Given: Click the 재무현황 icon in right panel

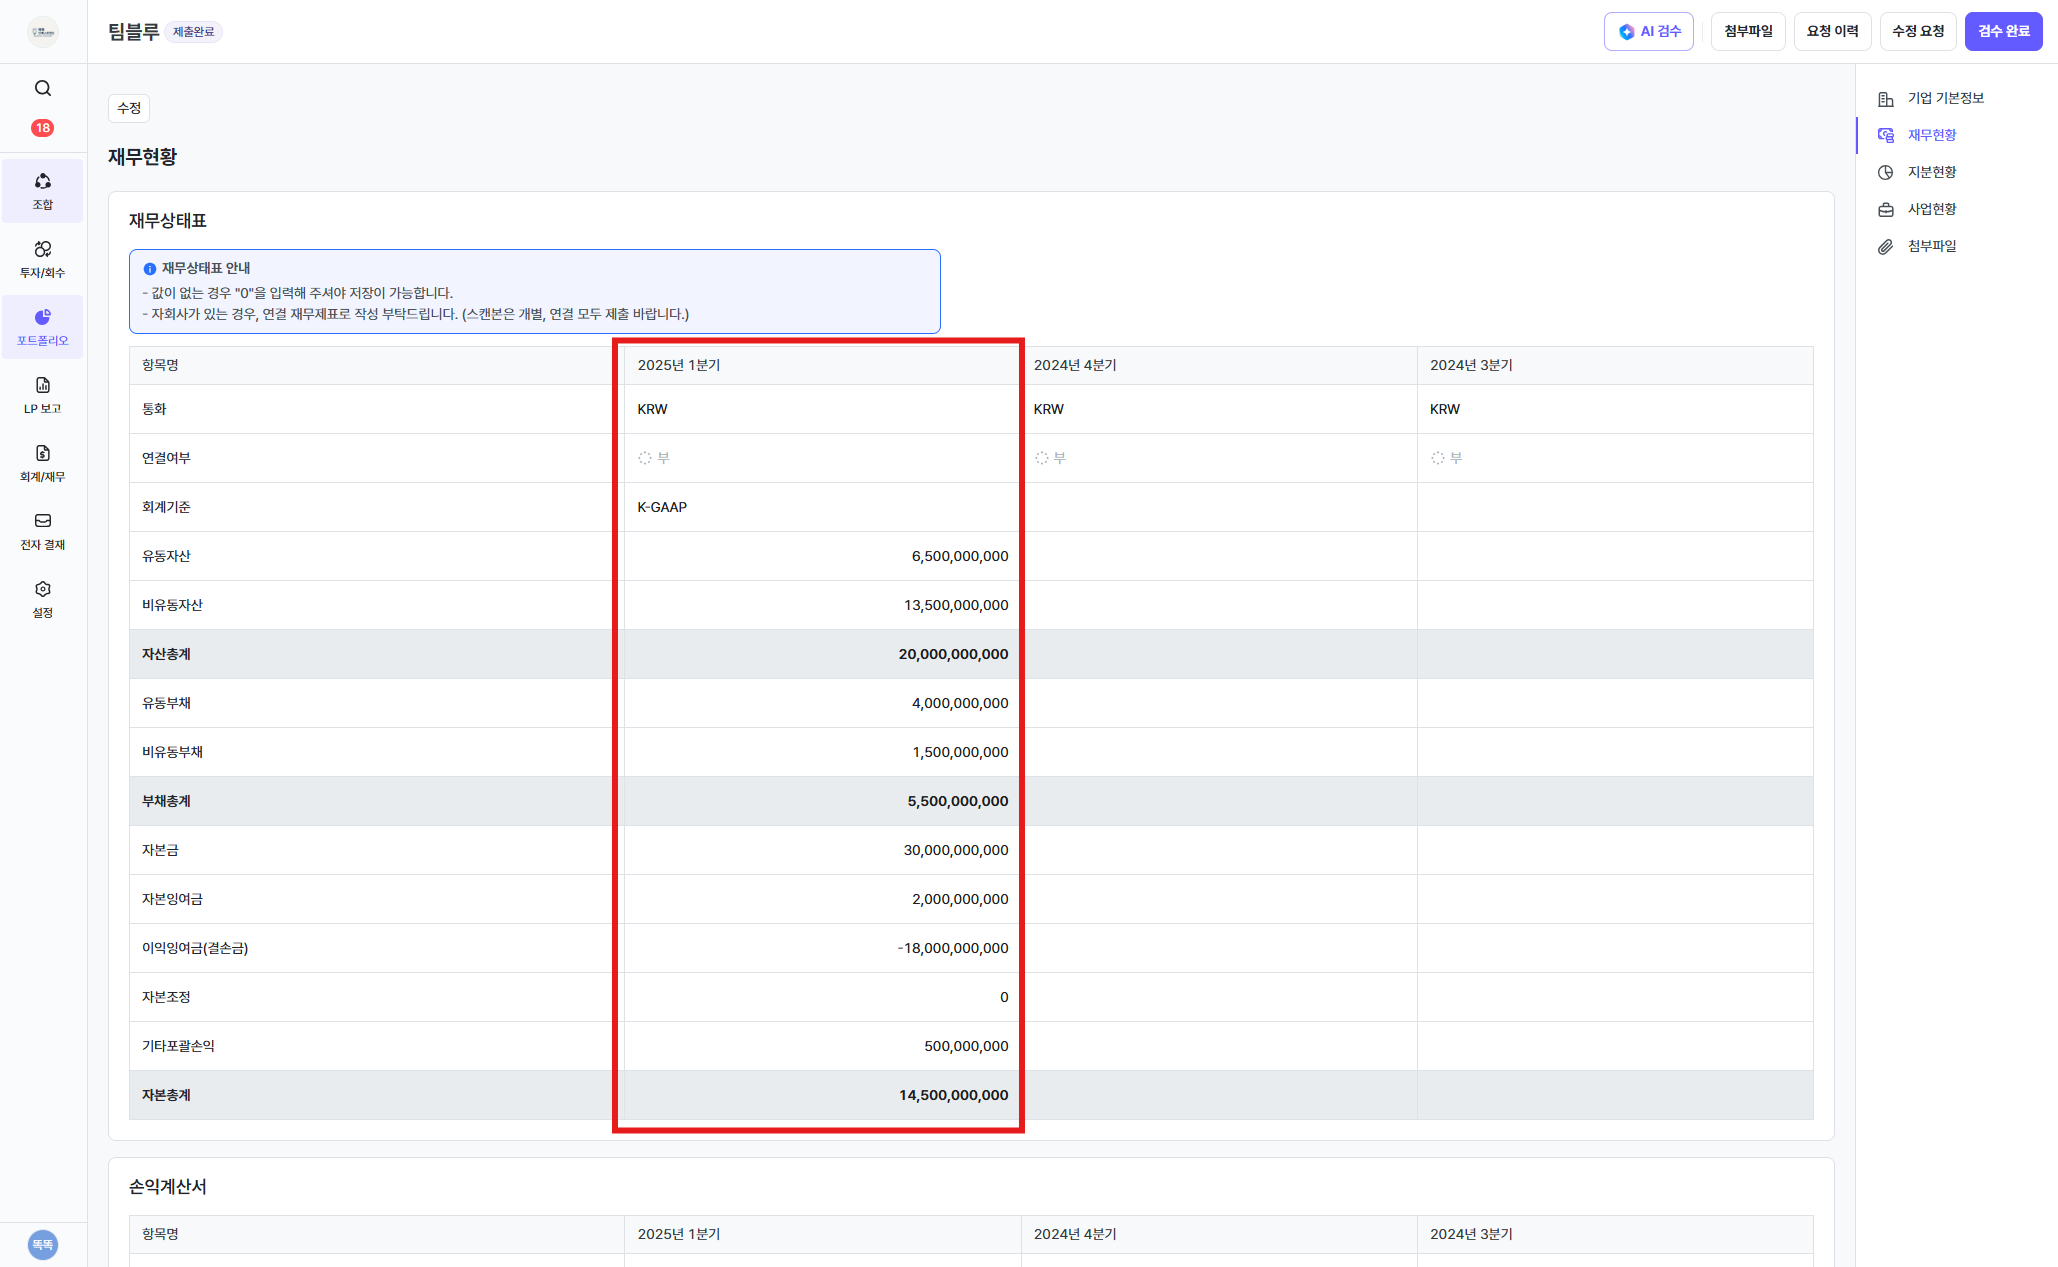Looking at the screenshot, I should pyautogui.click(x=1885, y=135).
